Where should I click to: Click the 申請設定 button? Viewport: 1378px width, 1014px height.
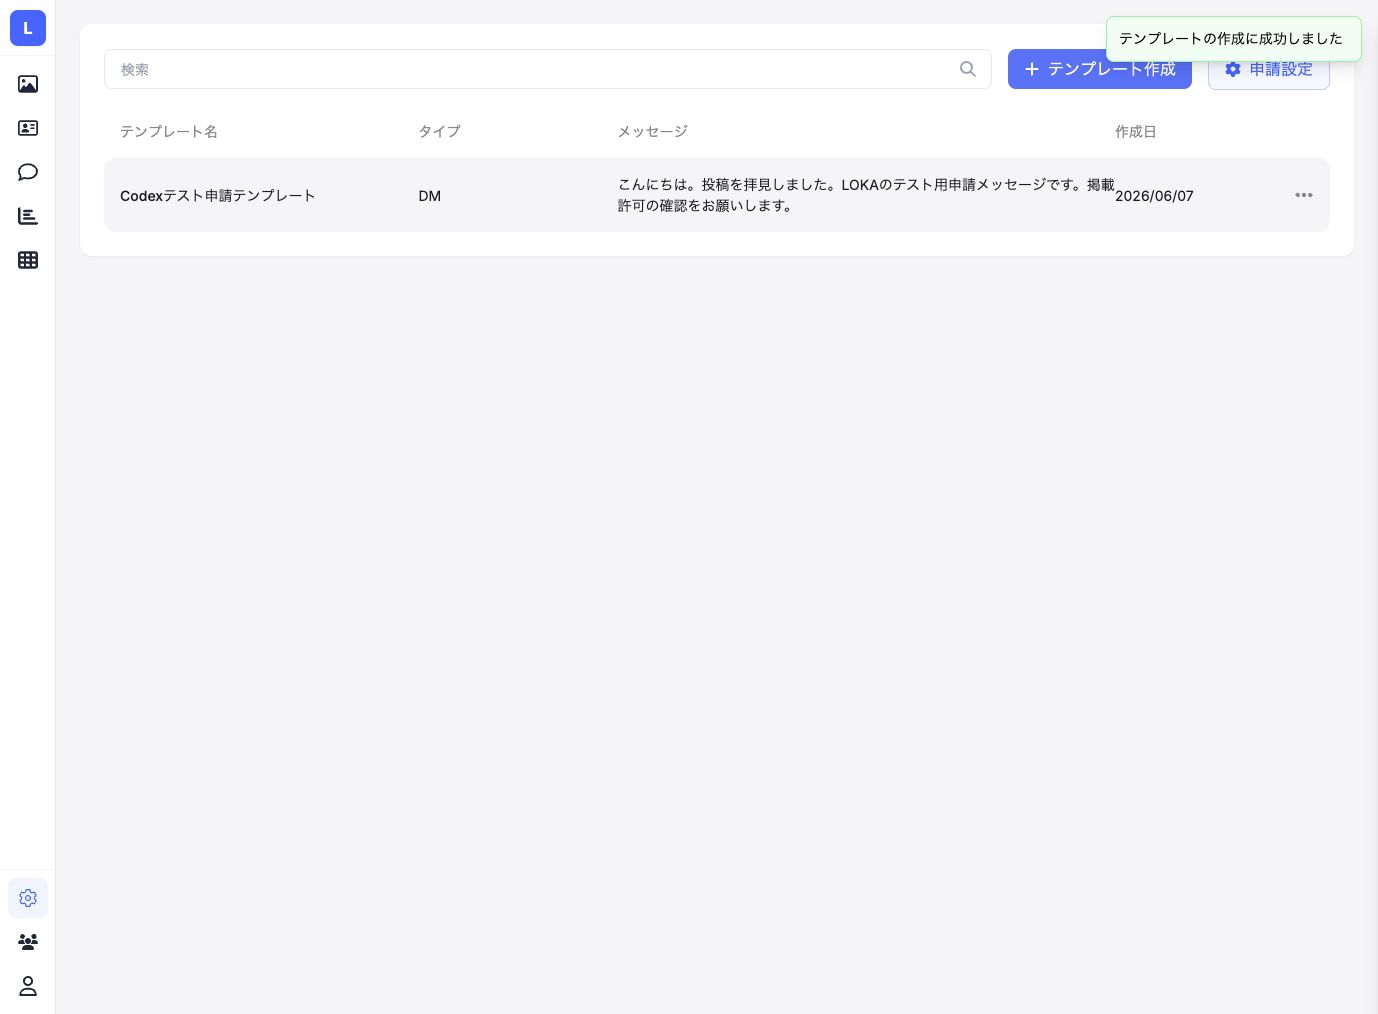pos(1269,69)
